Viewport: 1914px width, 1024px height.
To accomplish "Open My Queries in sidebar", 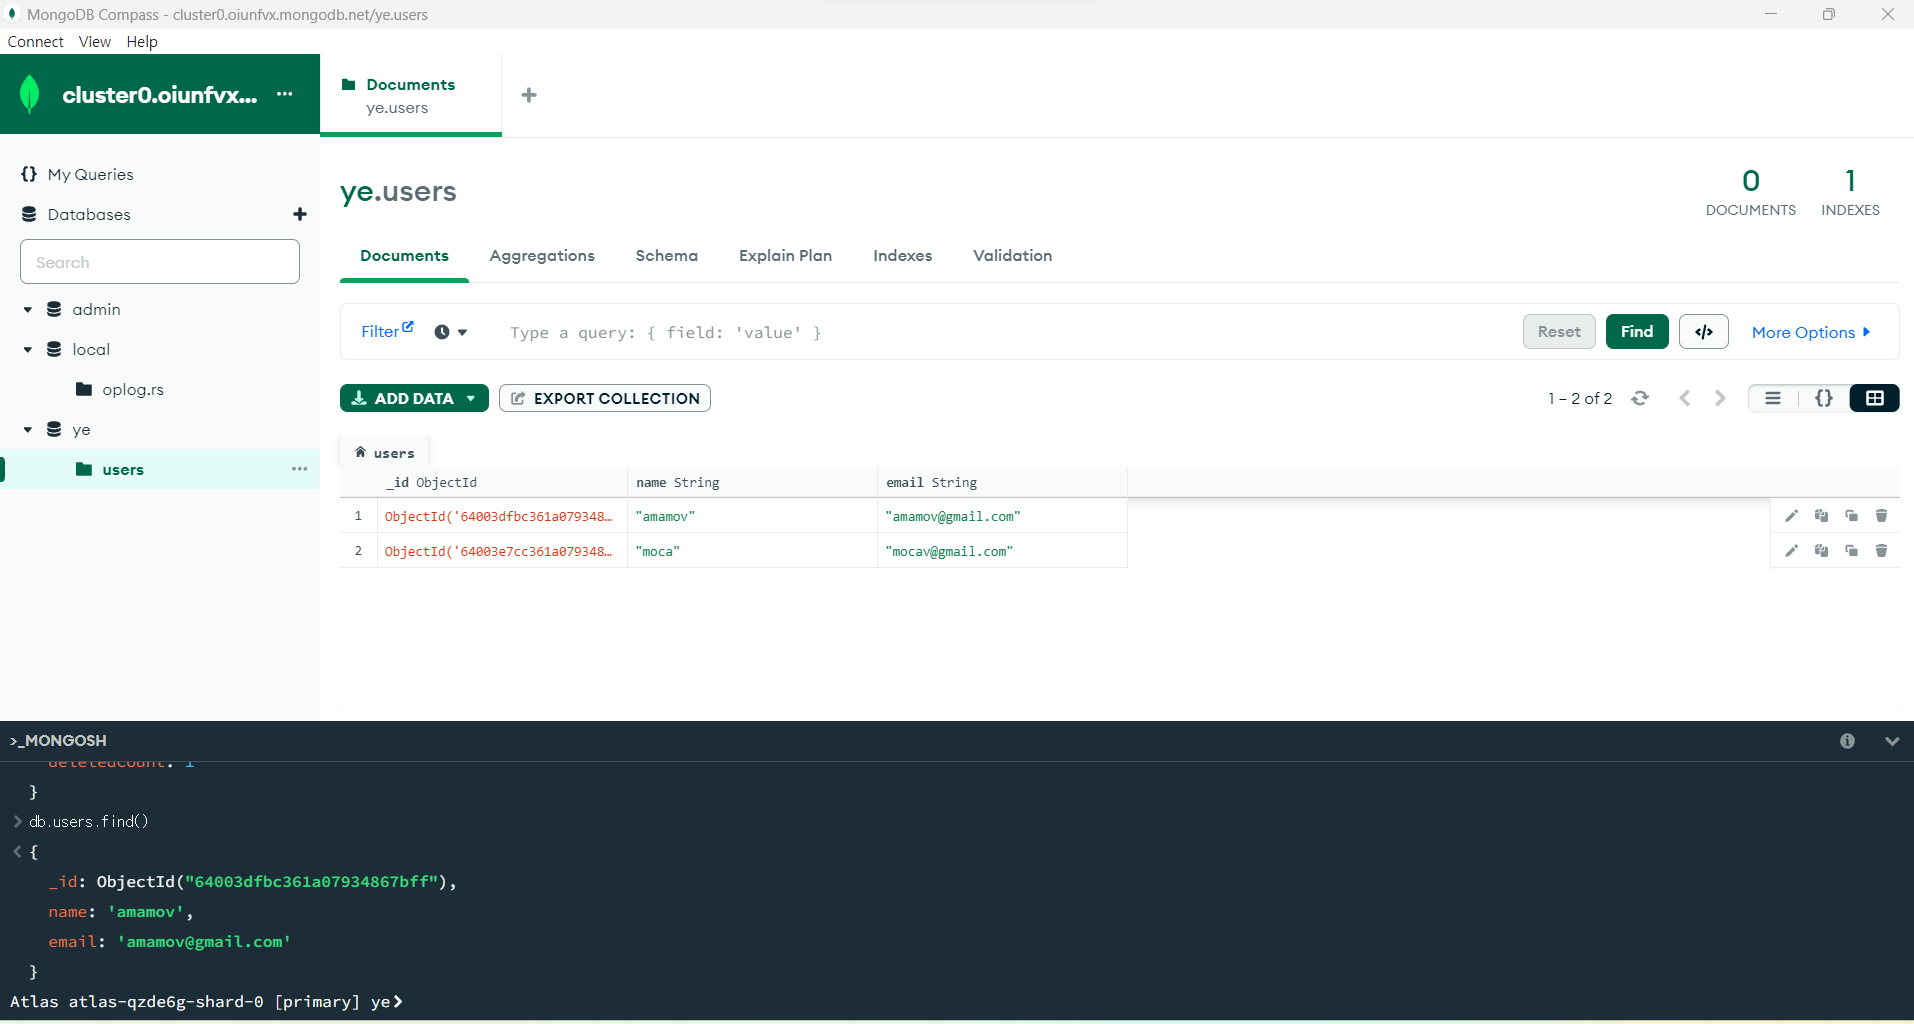I will [x=90, y=174].
